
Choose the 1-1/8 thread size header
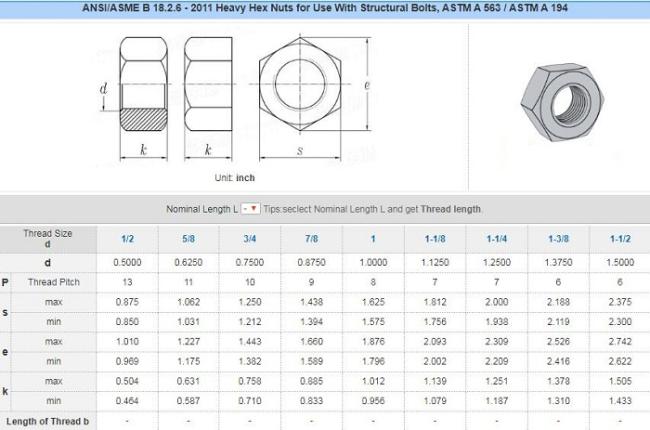click(434, 240)
